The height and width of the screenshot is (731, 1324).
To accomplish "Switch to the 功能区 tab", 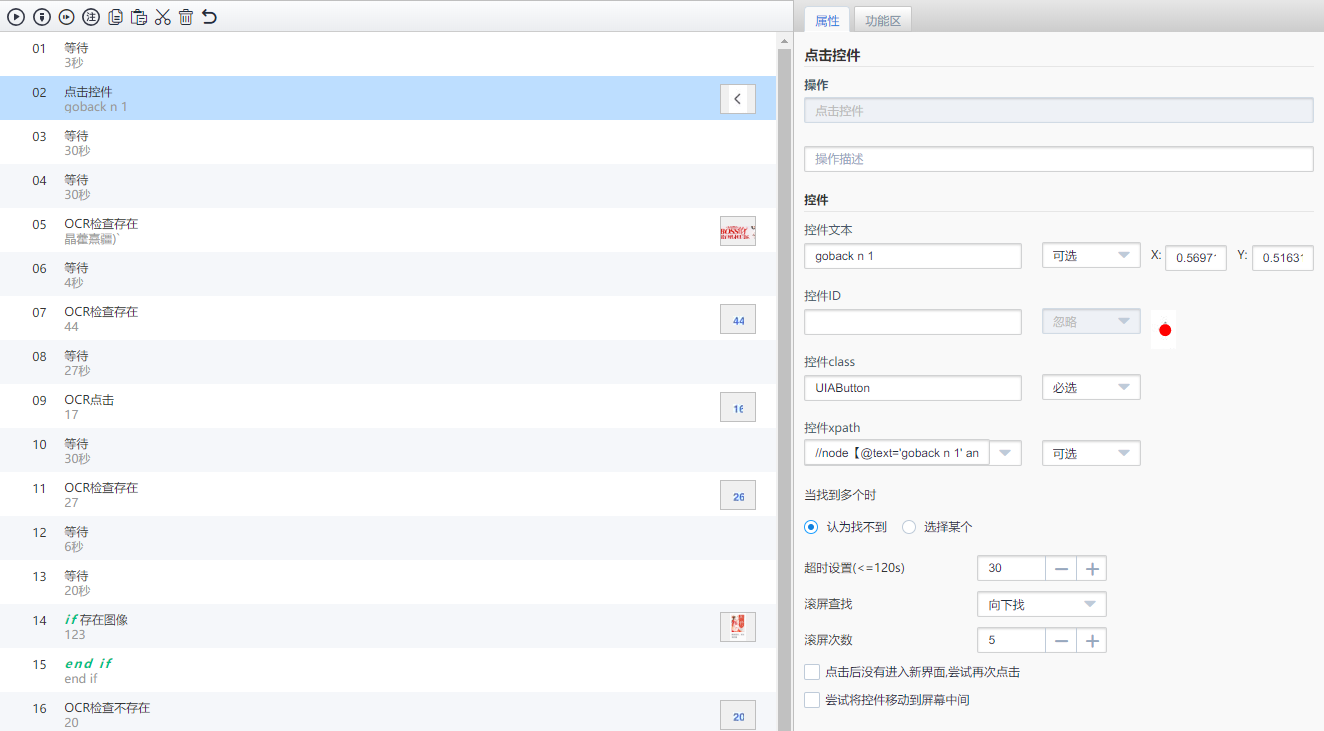I will (x=882, y=20).
